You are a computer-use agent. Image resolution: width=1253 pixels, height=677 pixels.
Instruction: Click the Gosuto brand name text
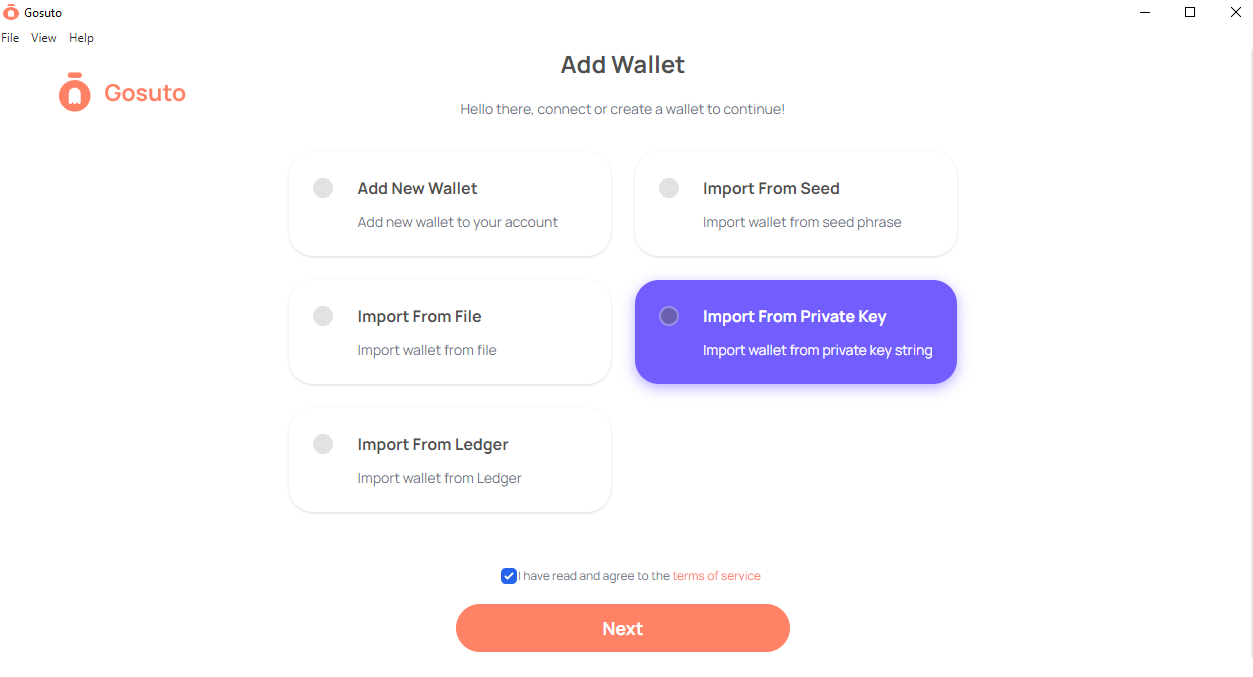145,93
